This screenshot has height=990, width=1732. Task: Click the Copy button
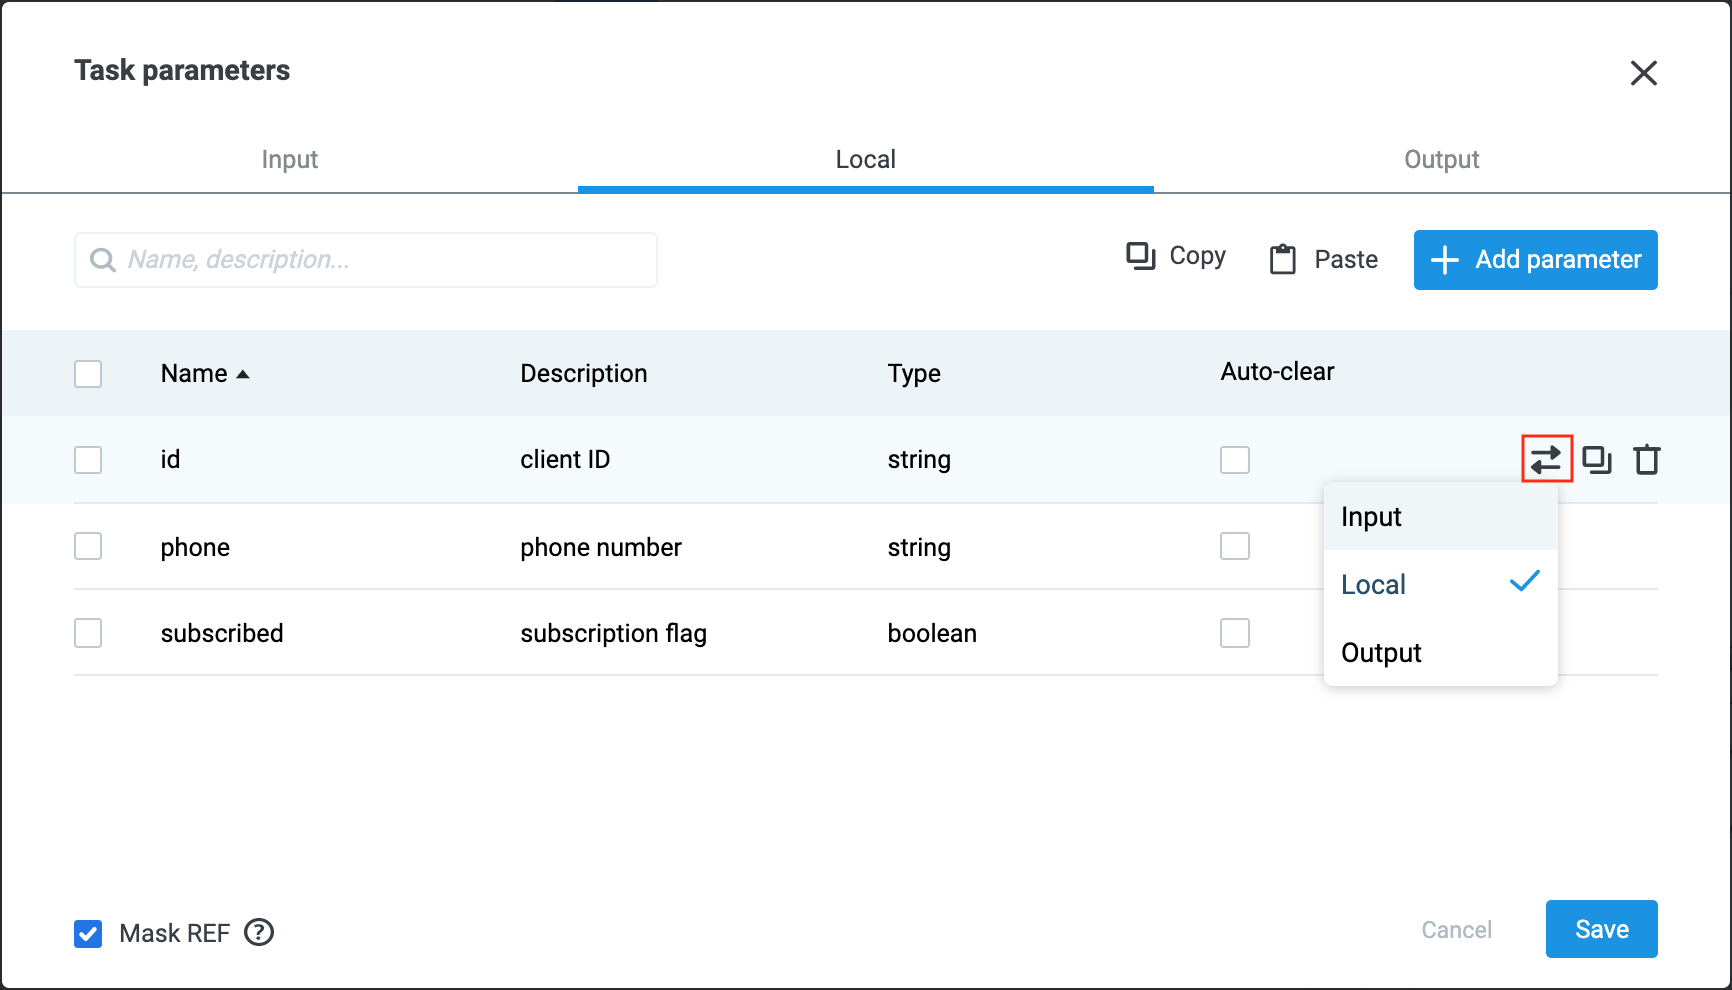coord(1176,257)
